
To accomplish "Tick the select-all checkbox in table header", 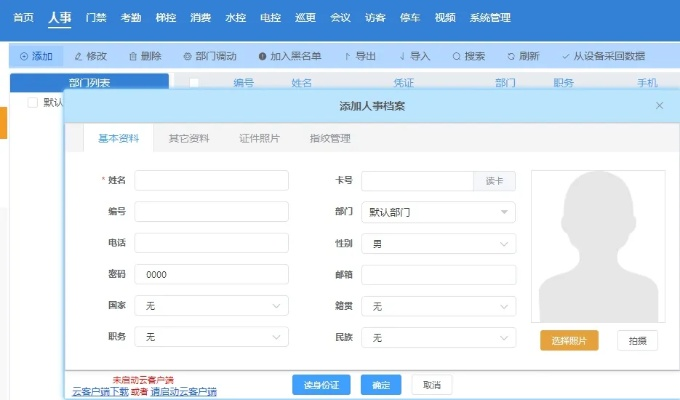I will tap(194, 83).
